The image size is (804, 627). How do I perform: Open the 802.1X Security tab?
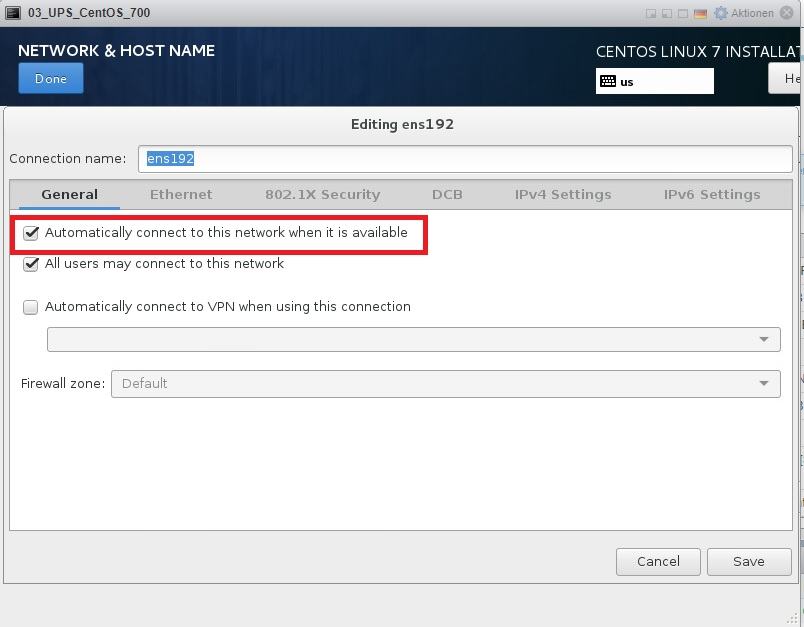click(323, 195)
